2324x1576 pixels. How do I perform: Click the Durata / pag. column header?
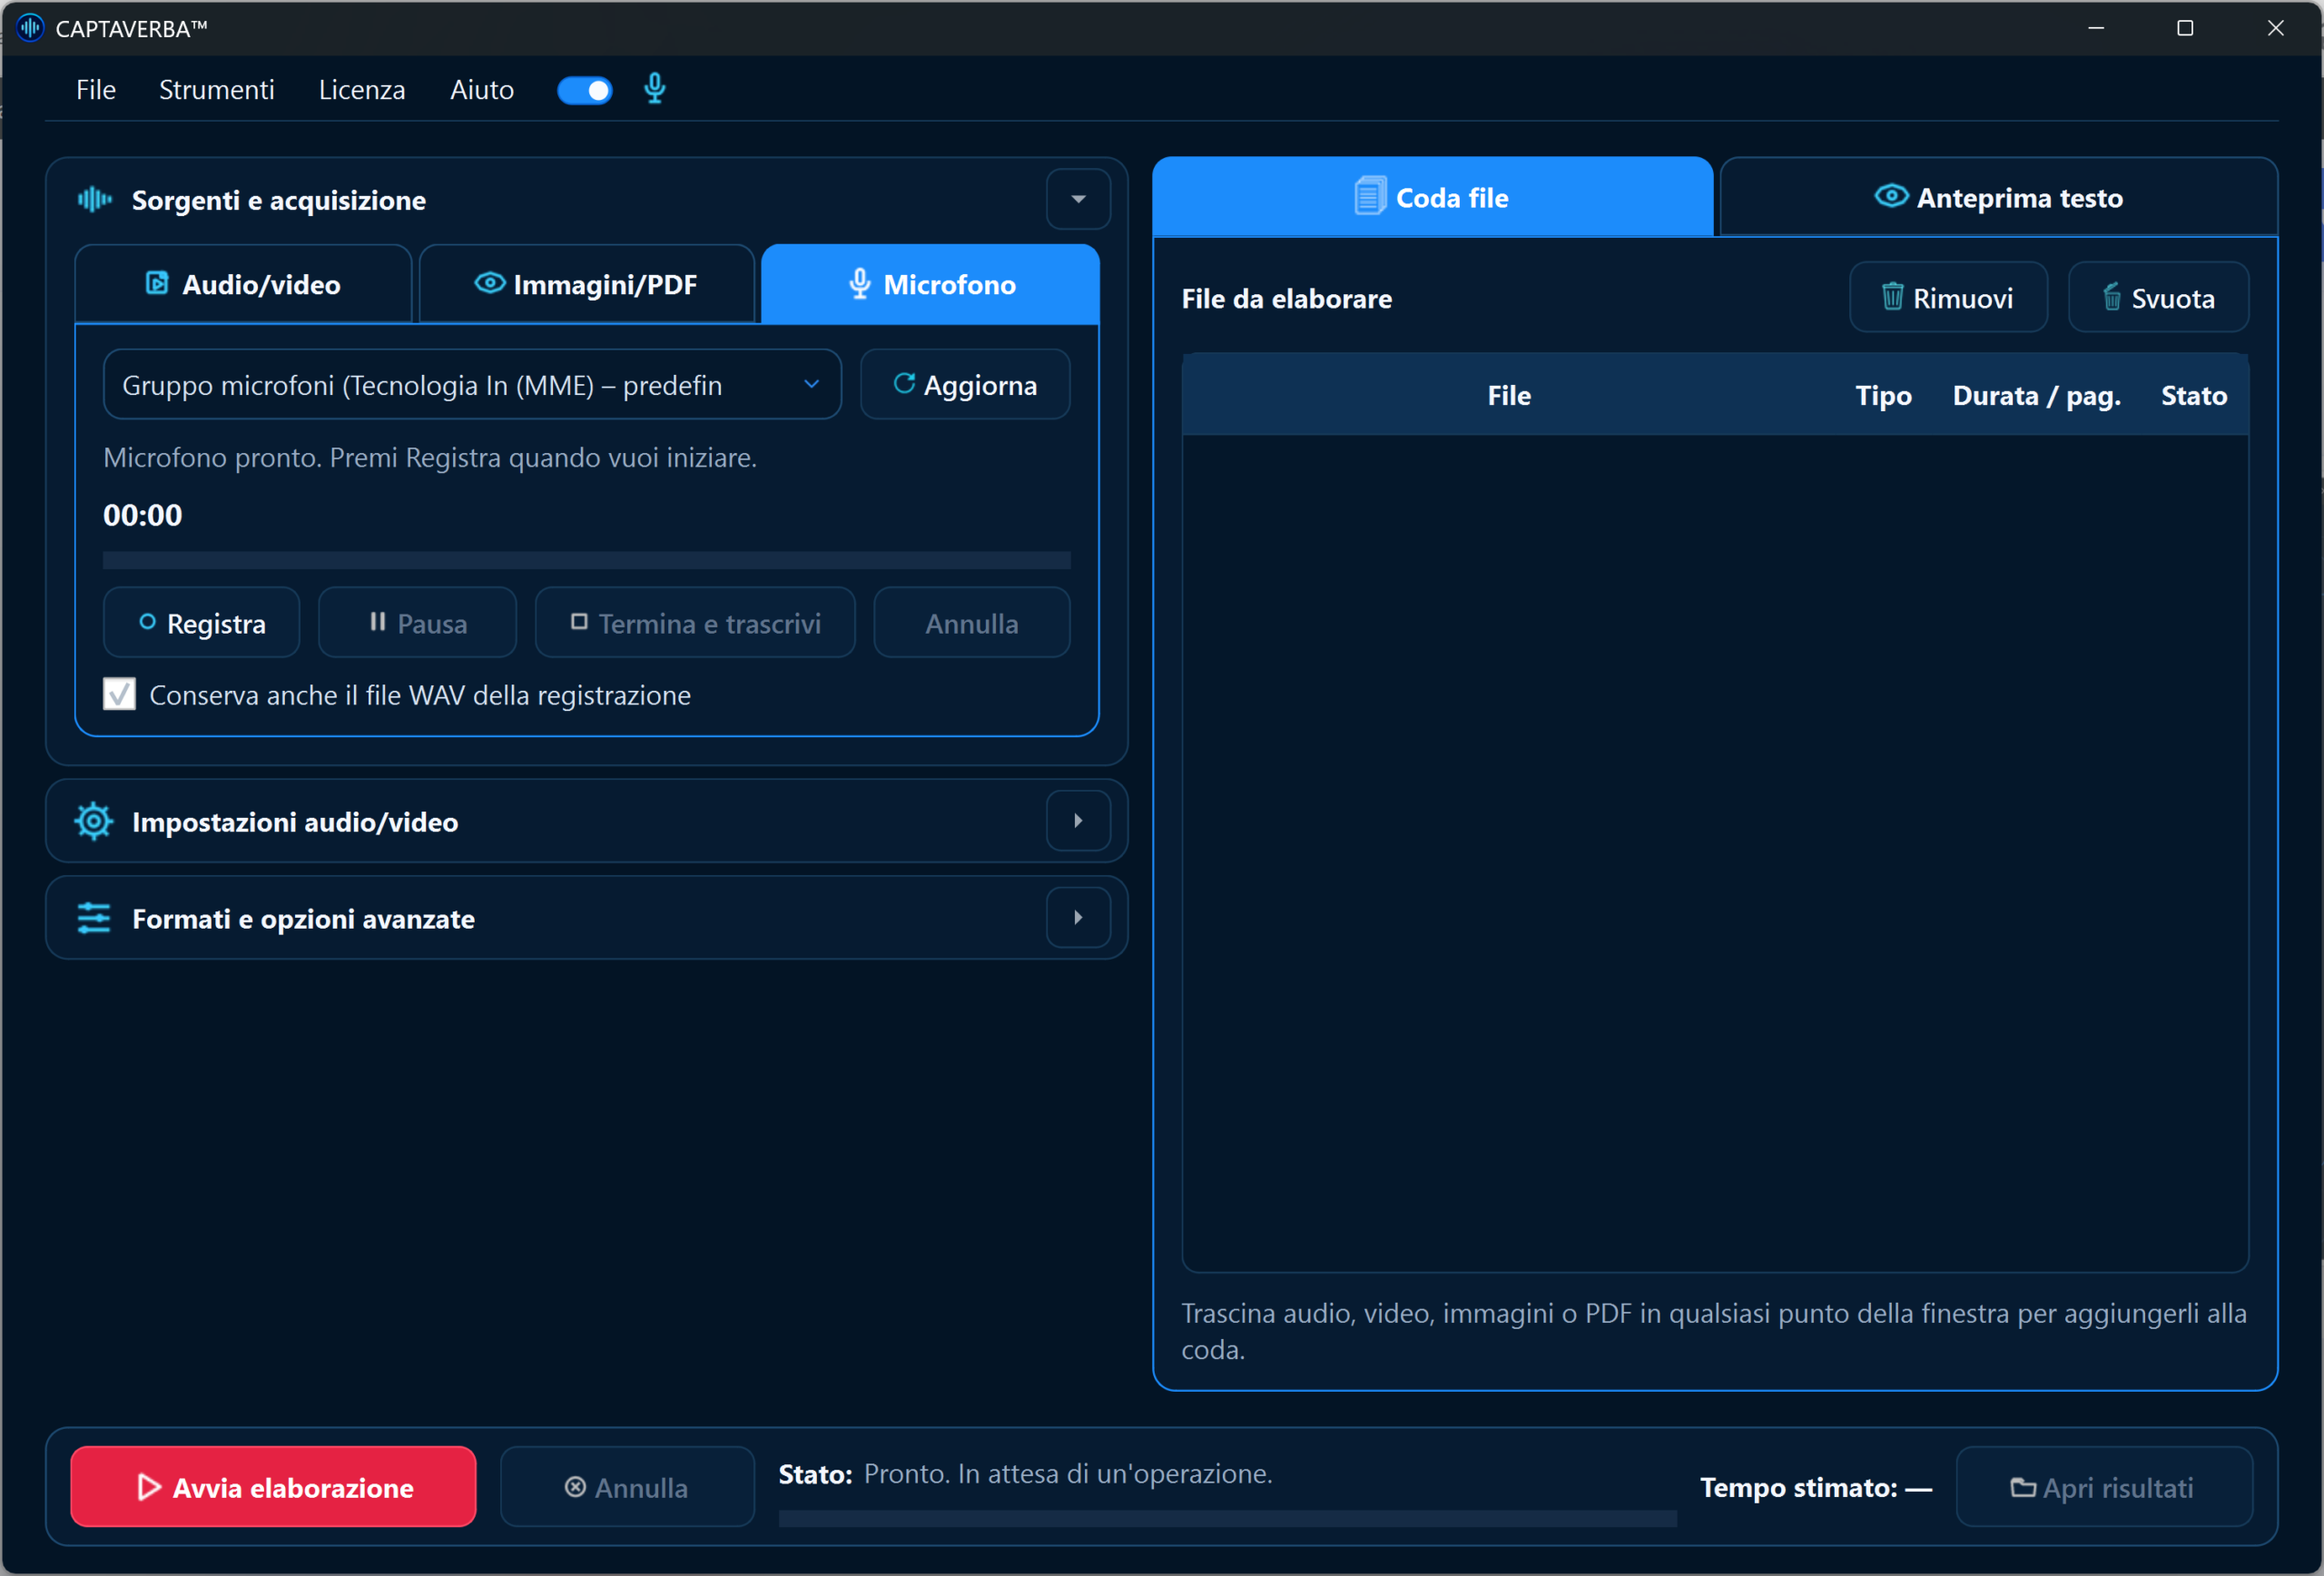[2036, 396]
